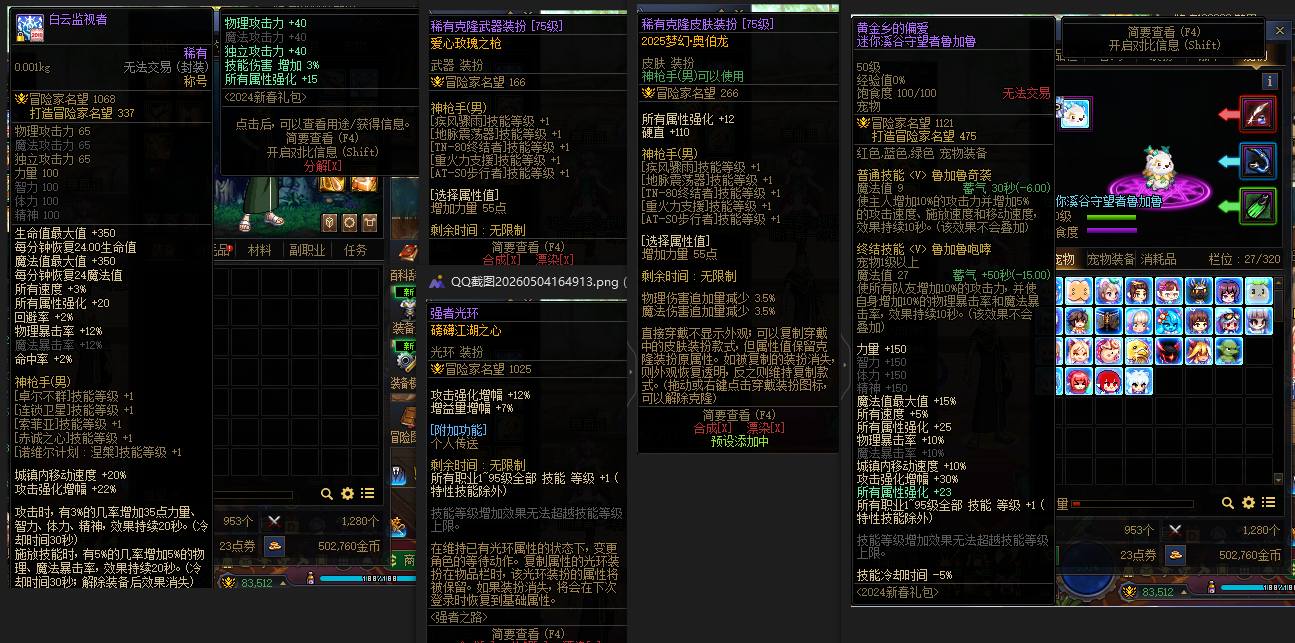Viewport: 1295px width, 643px height.
Task: Click crossed swords icon in left inventory footer
Action: pyautogui.click(x=273, y=521)
